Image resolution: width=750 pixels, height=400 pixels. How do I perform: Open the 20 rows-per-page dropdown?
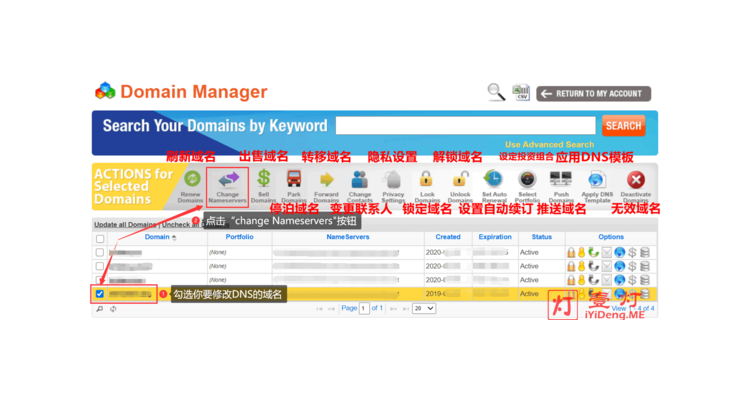(x=424, y=309)
